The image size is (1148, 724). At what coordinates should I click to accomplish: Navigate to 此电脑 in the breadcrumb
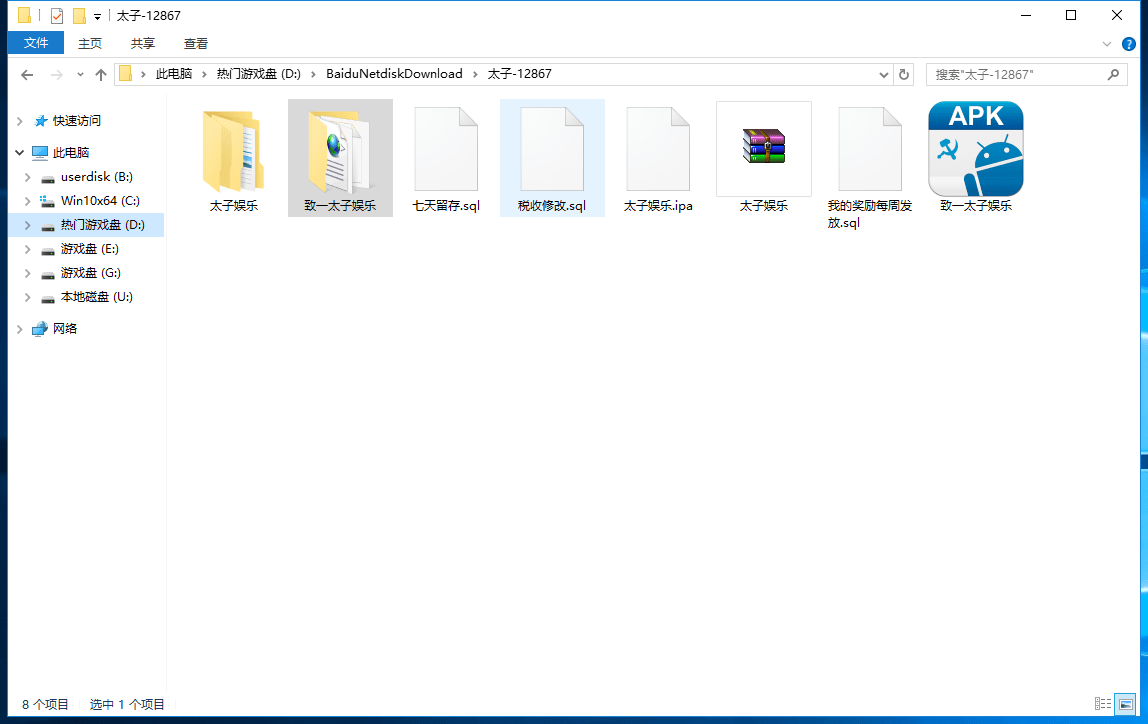coord(174,74)
